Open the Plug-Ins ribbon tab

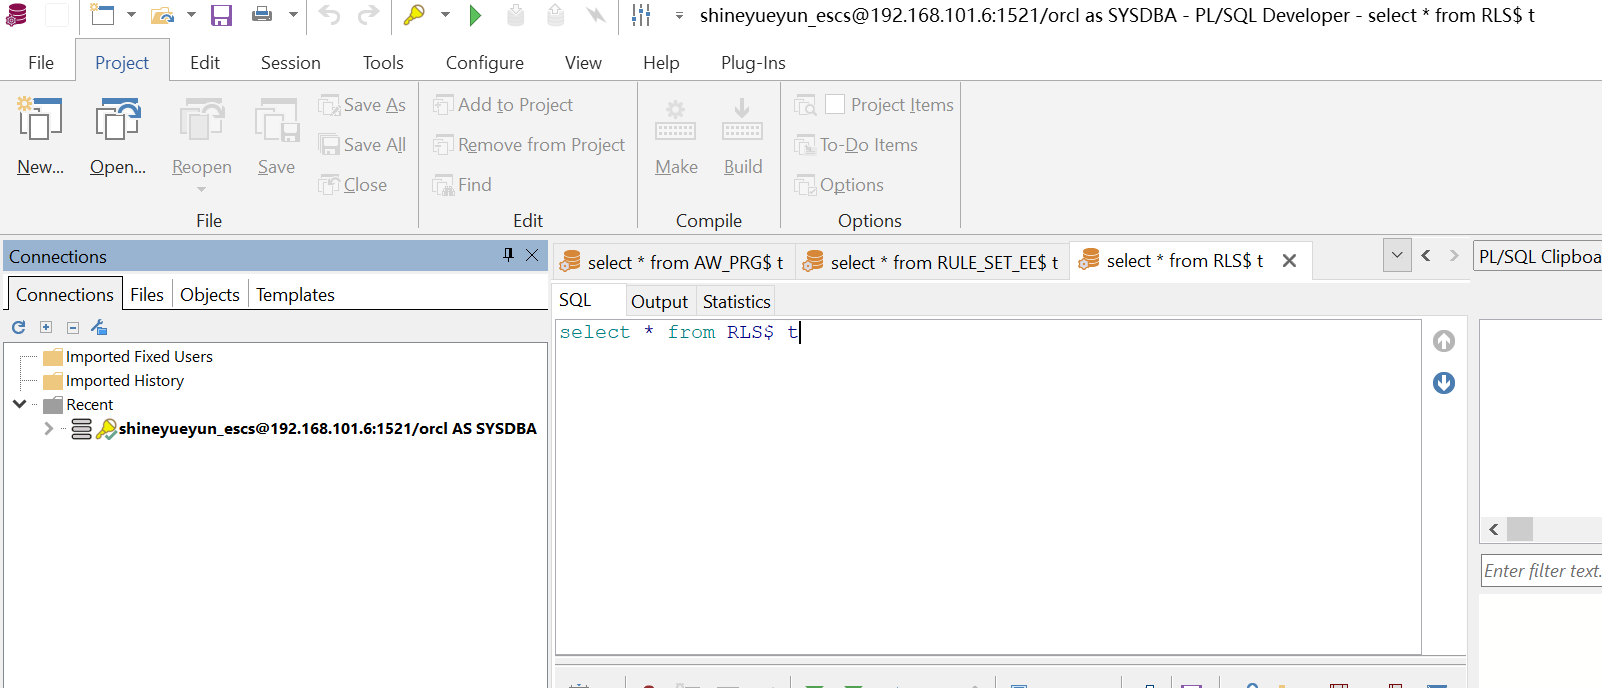point(753,63)
